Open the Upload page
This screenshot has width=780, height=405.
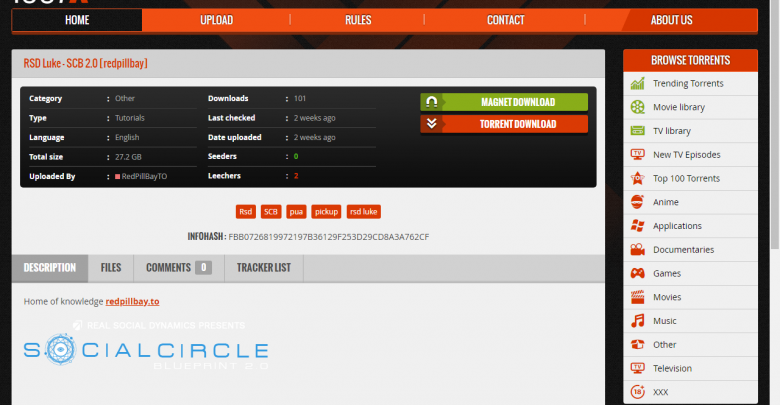click(216, 20)
